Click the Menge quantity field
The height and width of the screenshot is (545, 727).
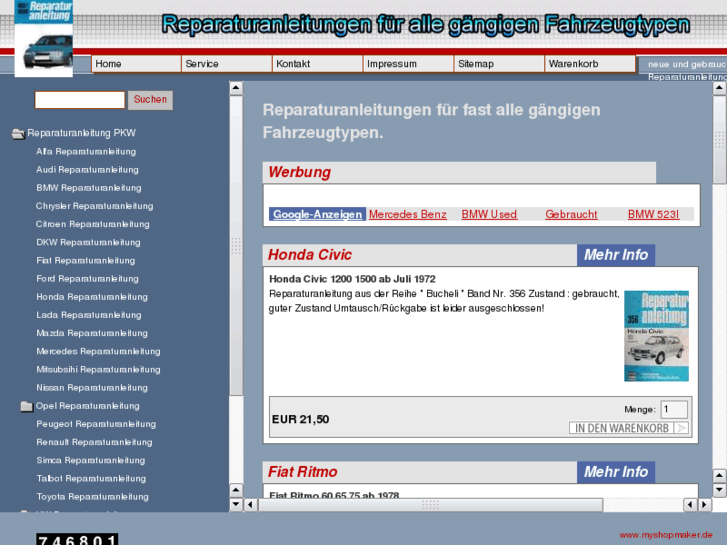[674, 409]
